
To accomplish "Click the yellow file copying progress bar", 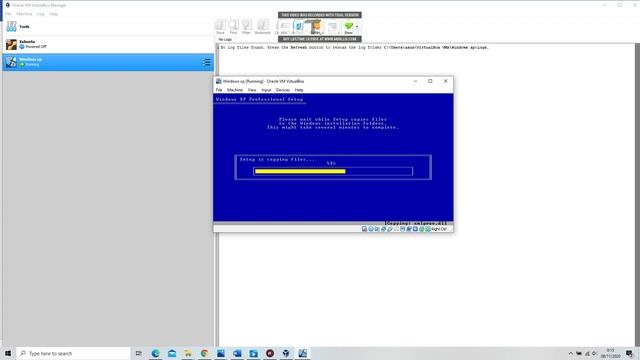I will tap(300, 171).
